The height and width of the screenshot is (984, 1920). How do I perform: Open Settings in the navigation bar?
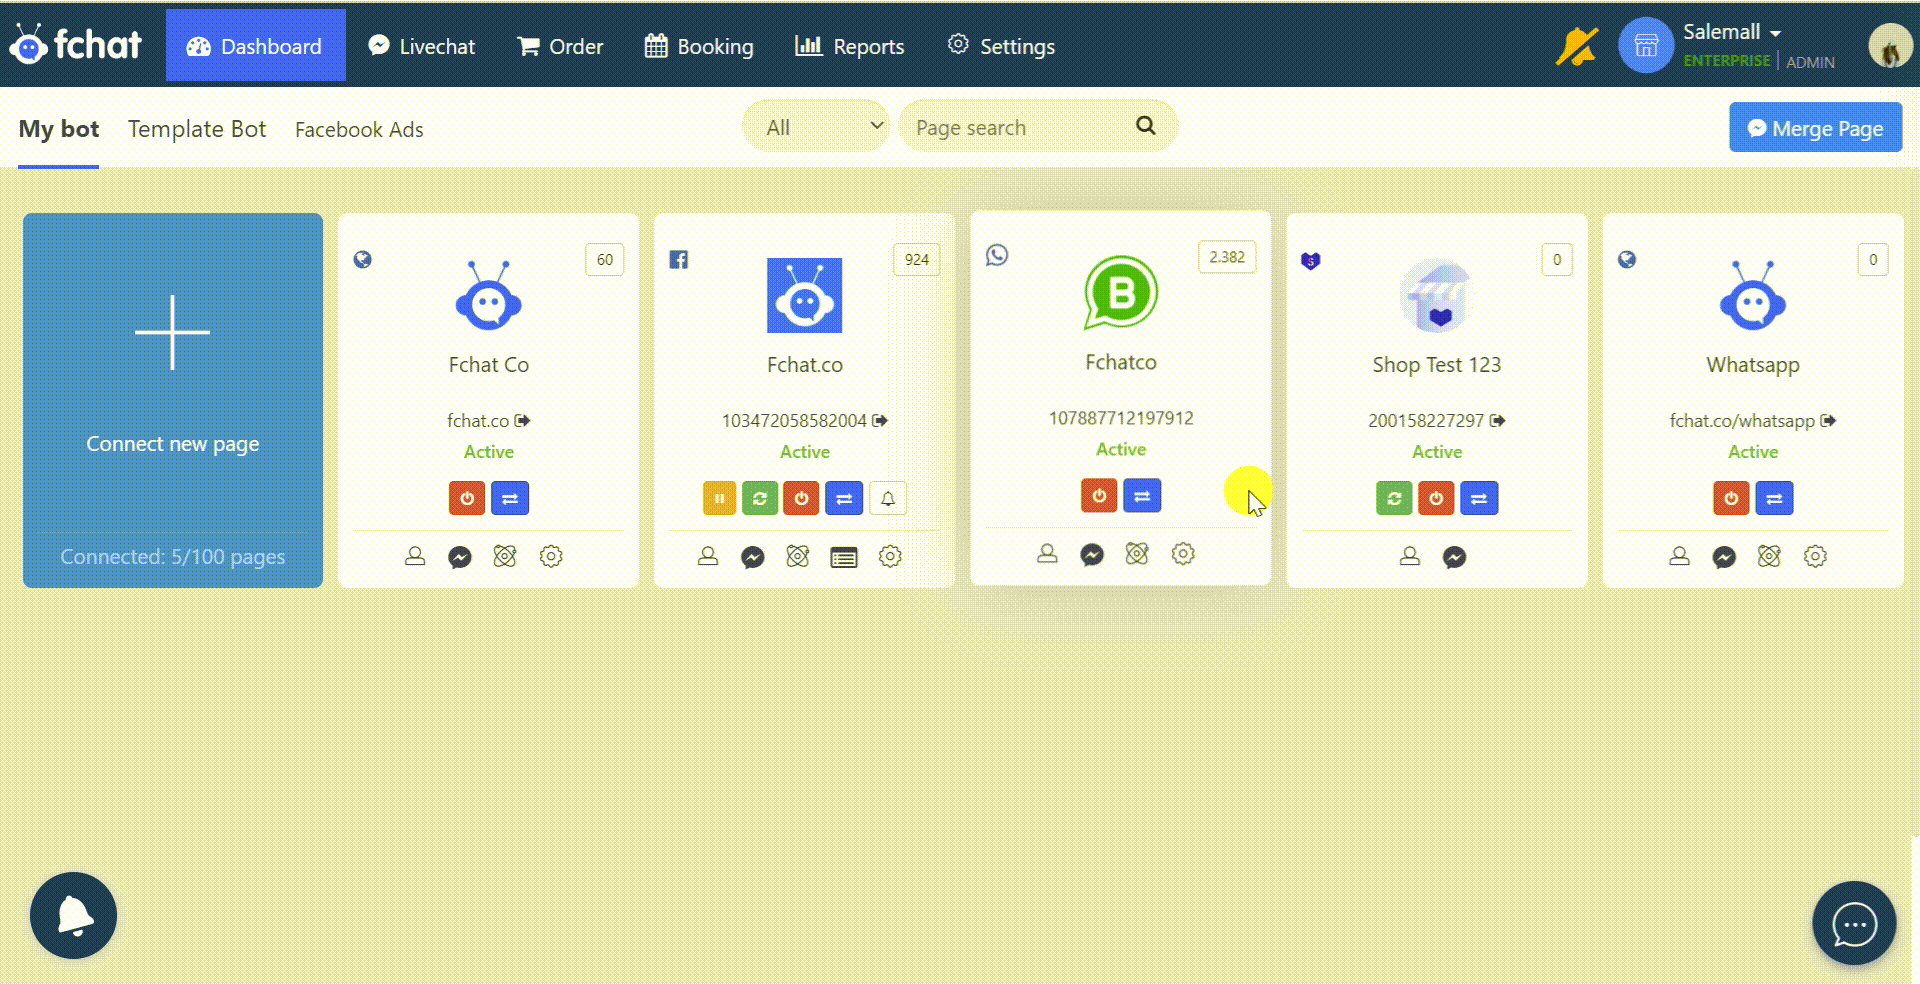[x=1001, y=46]
